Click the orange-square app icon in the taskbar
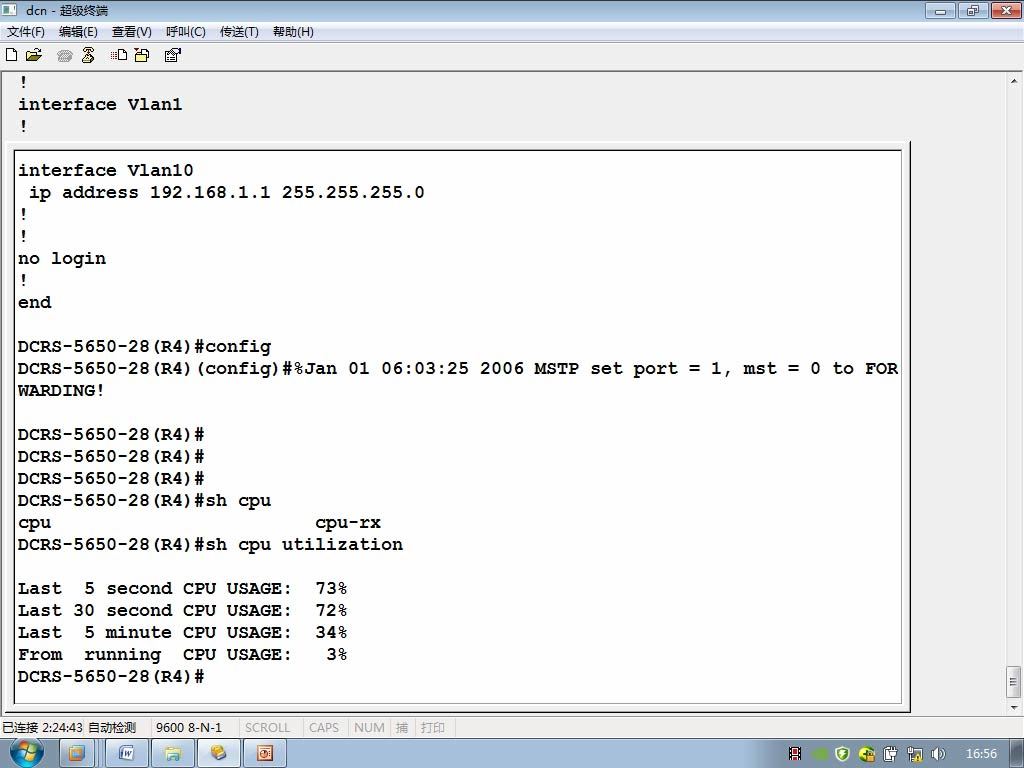The height and width of the screenshot is (768, 1024). coord(77,754)
